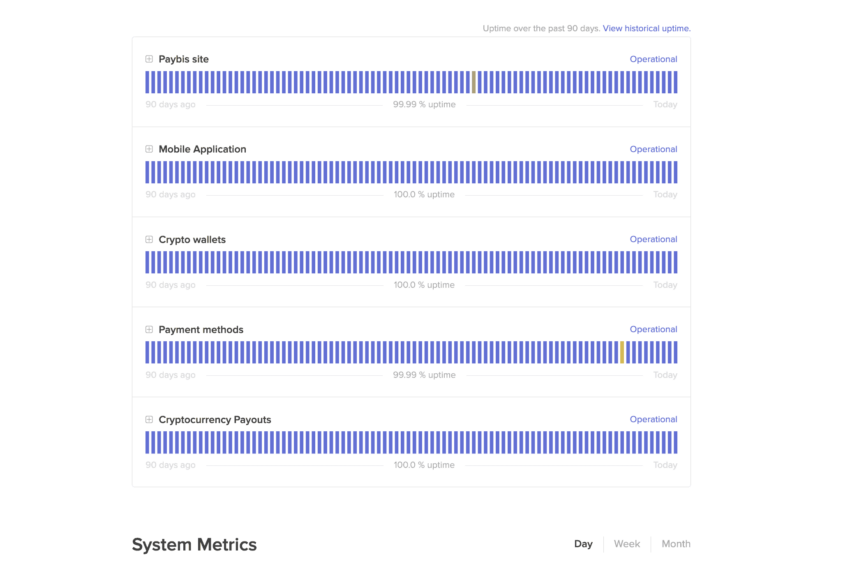Switch System Metrics to Day view
The width and height of the screenshot is (850, 569).
(x=583, y=544)
